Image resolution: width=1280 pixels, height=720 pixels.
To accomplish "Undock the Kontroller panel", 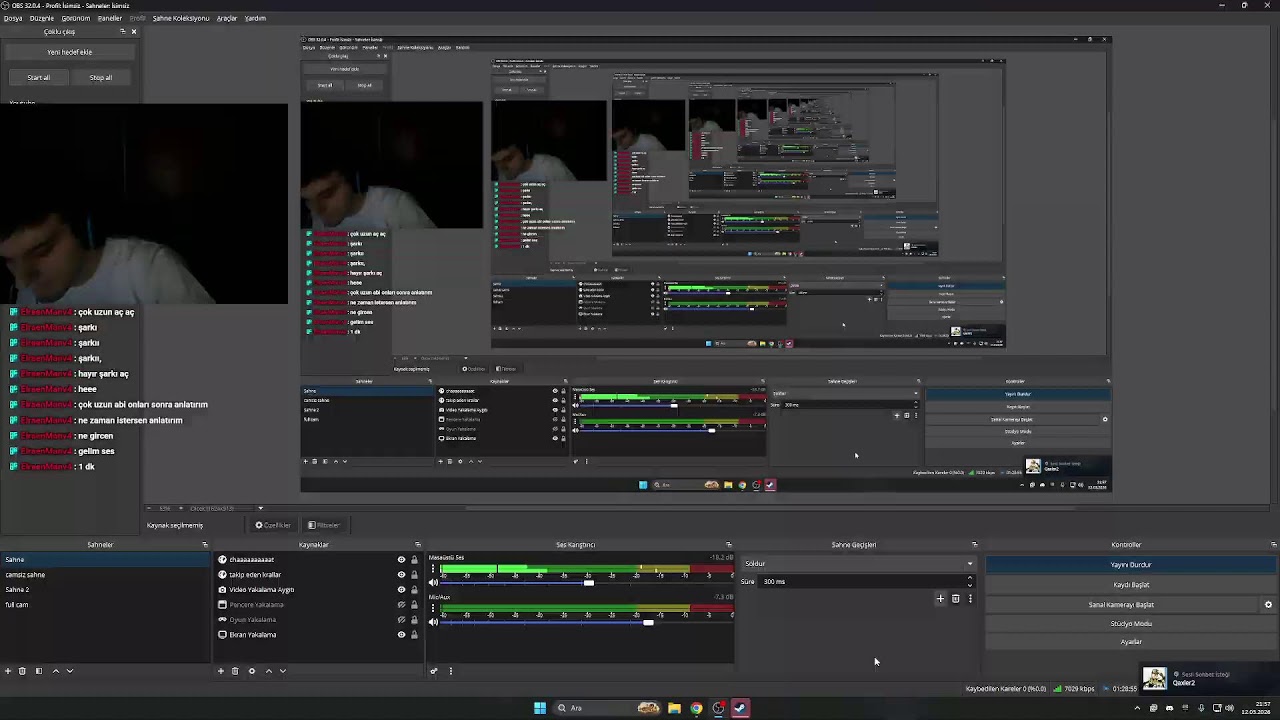I will [x=1273, y=545].
